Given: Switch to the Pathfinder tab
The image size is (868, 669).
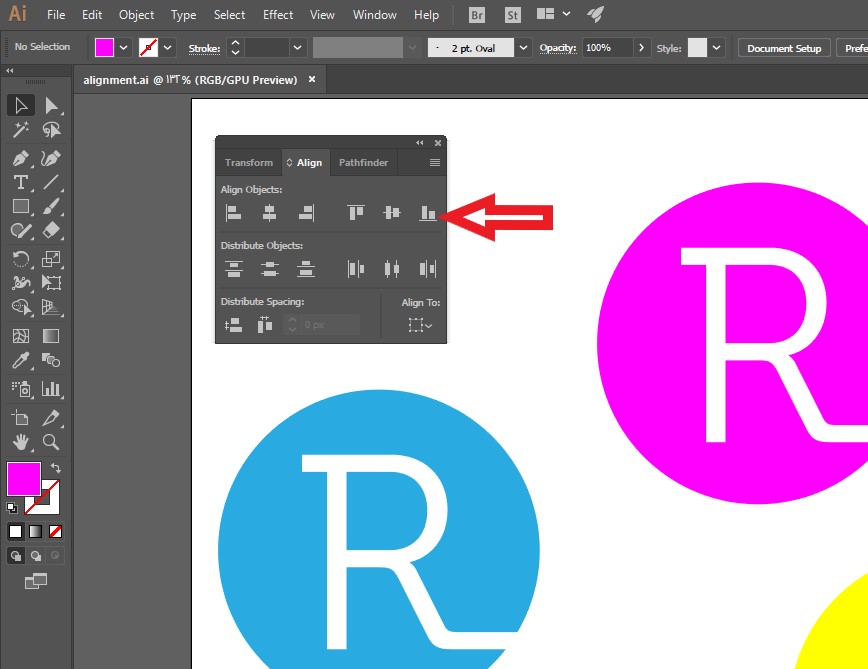Looking at the screenshot, I should point(363,163).
